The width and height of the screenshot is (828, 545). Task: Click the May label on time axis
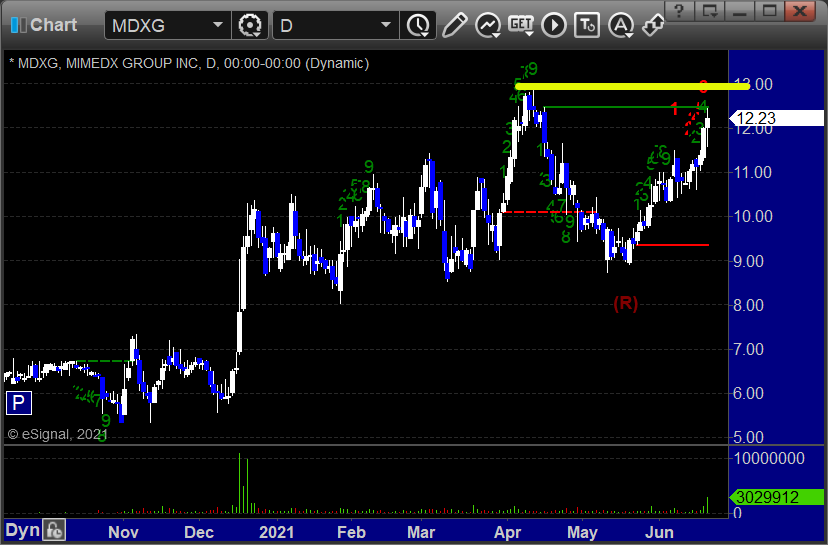click(582, 532)
